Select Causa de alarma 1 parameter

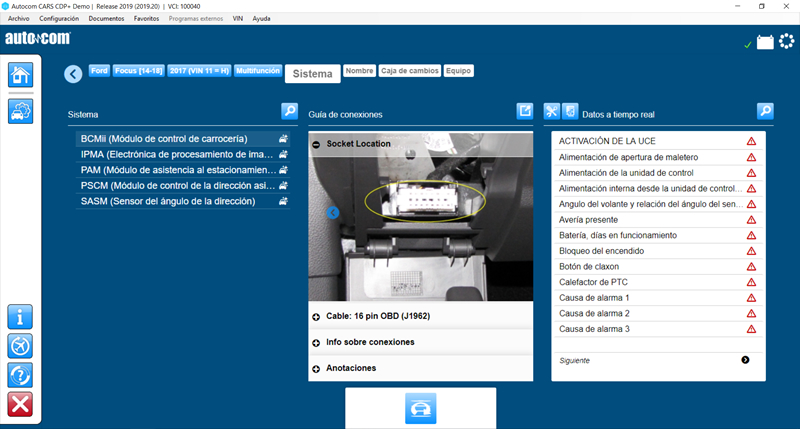pos(658,298)
